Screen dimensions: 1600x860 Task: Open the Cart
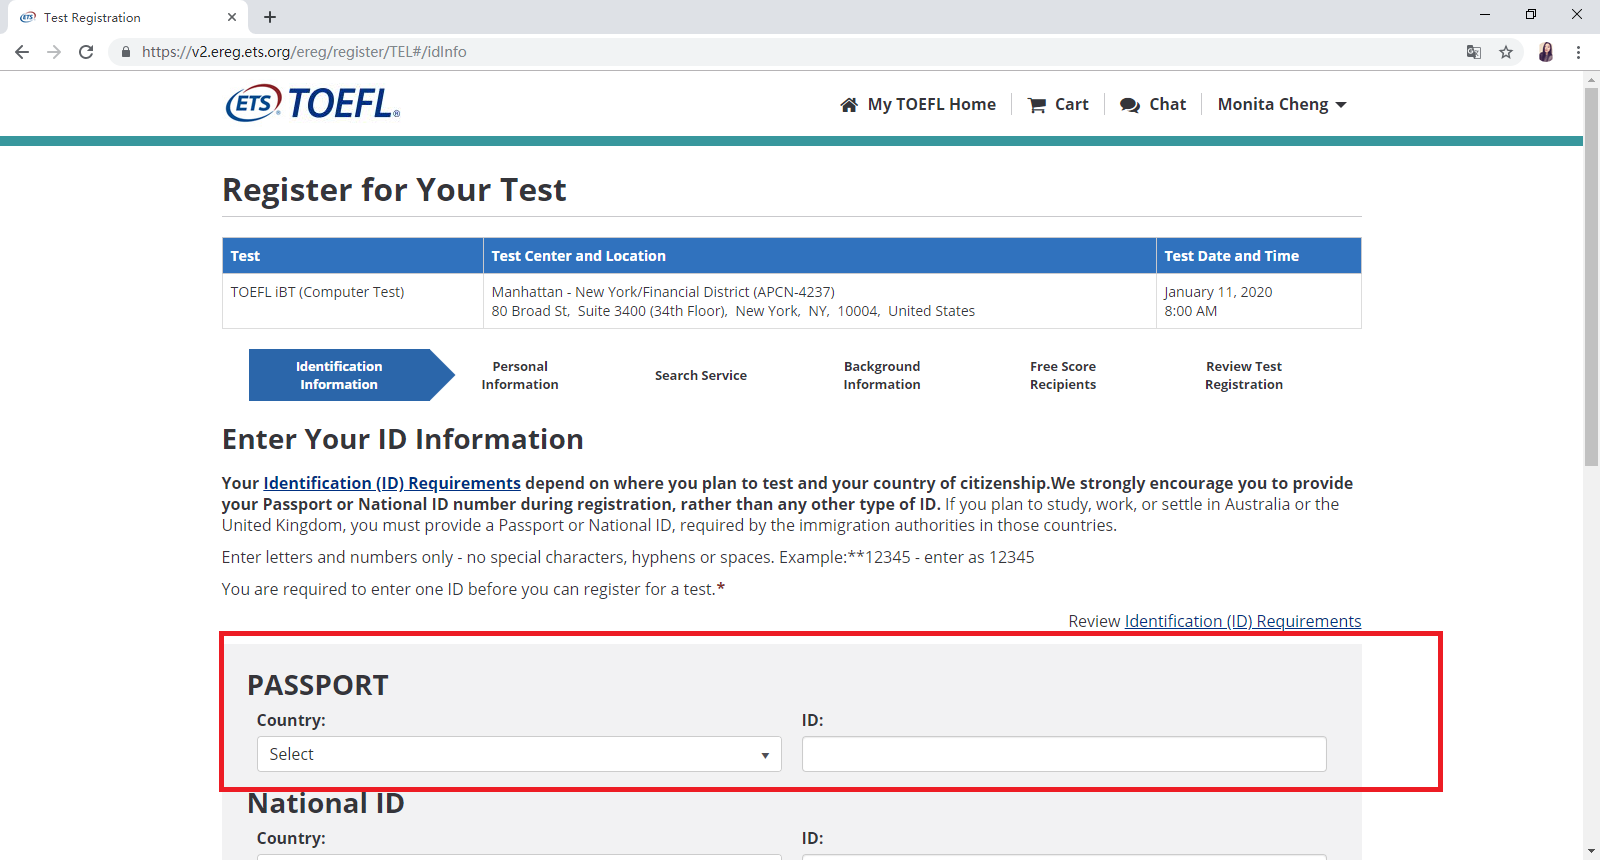tap(1059, 104)
